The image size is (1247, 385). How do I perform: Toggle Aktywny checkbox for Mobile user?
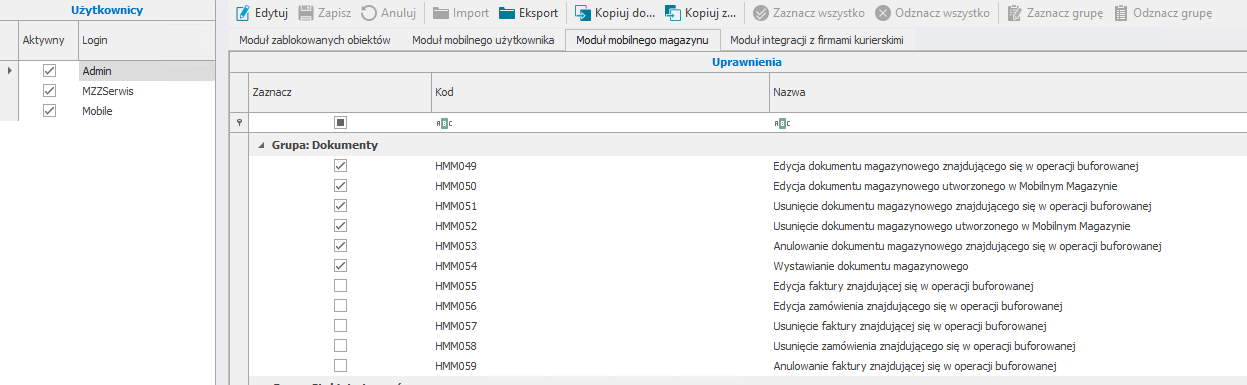(49, 111)
